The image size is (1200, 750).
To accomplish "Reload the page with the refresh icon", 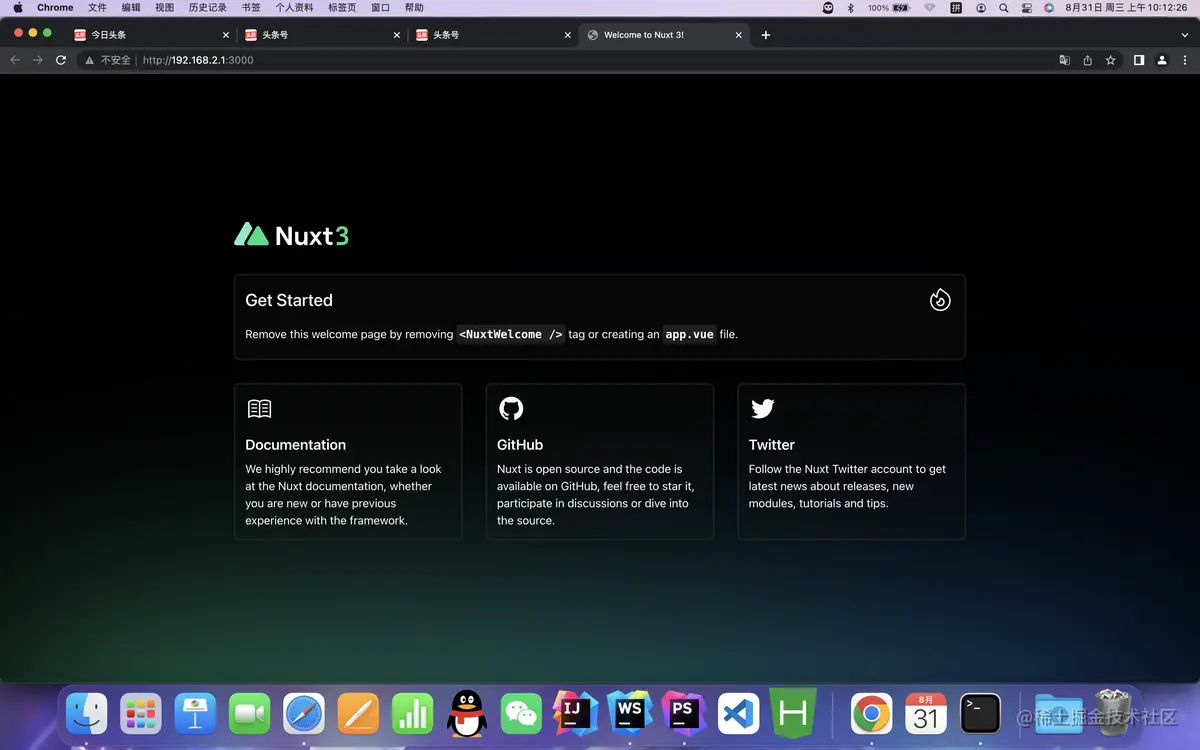I will (61, 60).
